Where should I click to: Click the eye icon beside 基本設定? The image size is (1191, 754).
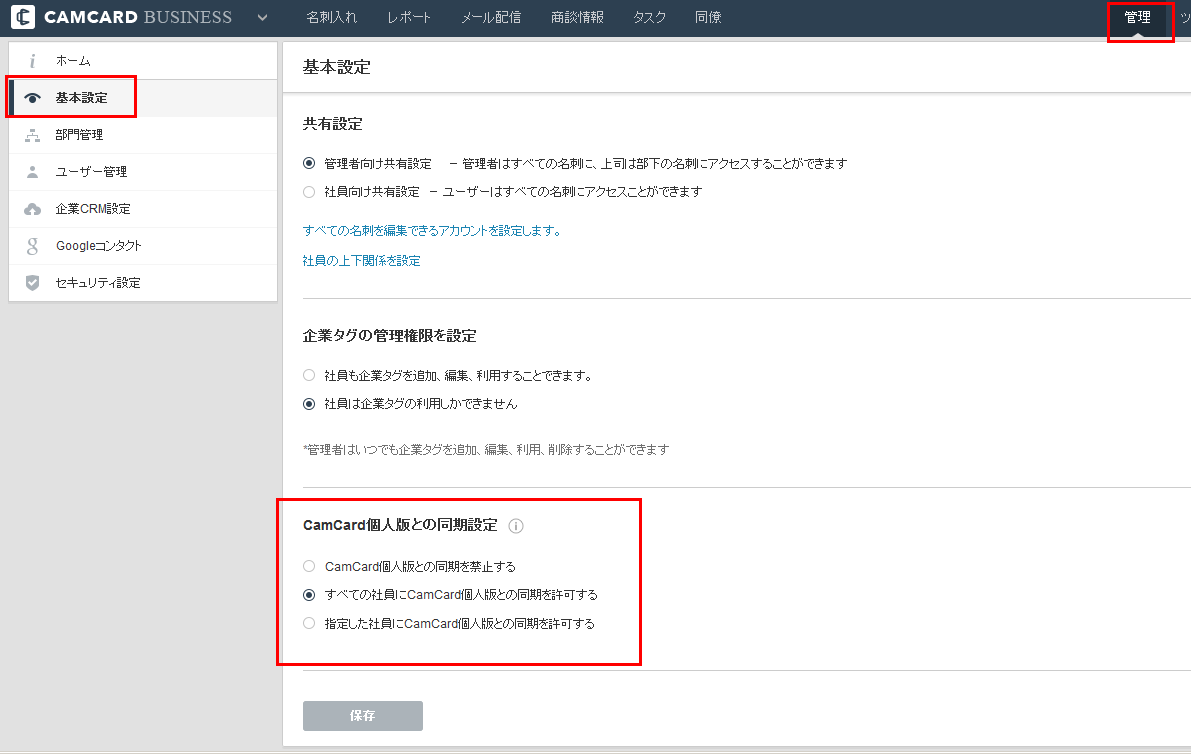[32, 98]
